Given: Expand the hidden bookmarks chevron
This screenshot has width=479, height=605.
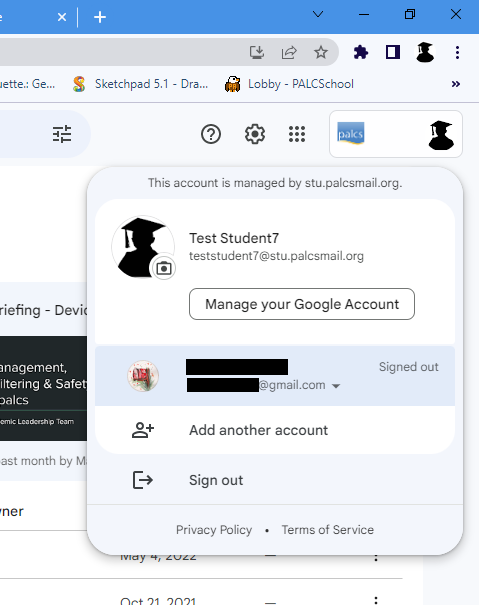Looking at the screenshot, I should tap(456, 84).
